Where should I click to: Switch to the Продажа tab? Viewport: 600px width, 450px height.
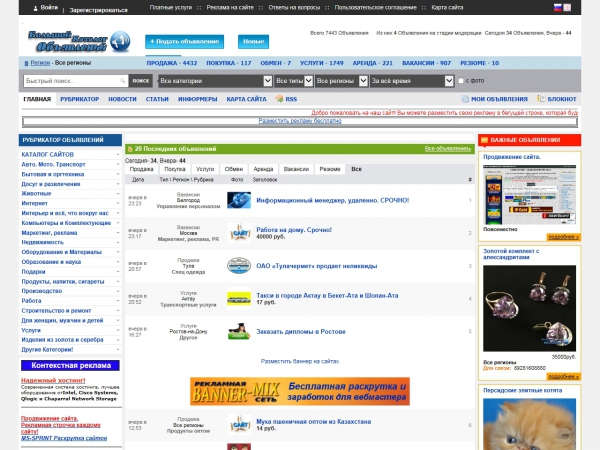click(x=142, y=169)
